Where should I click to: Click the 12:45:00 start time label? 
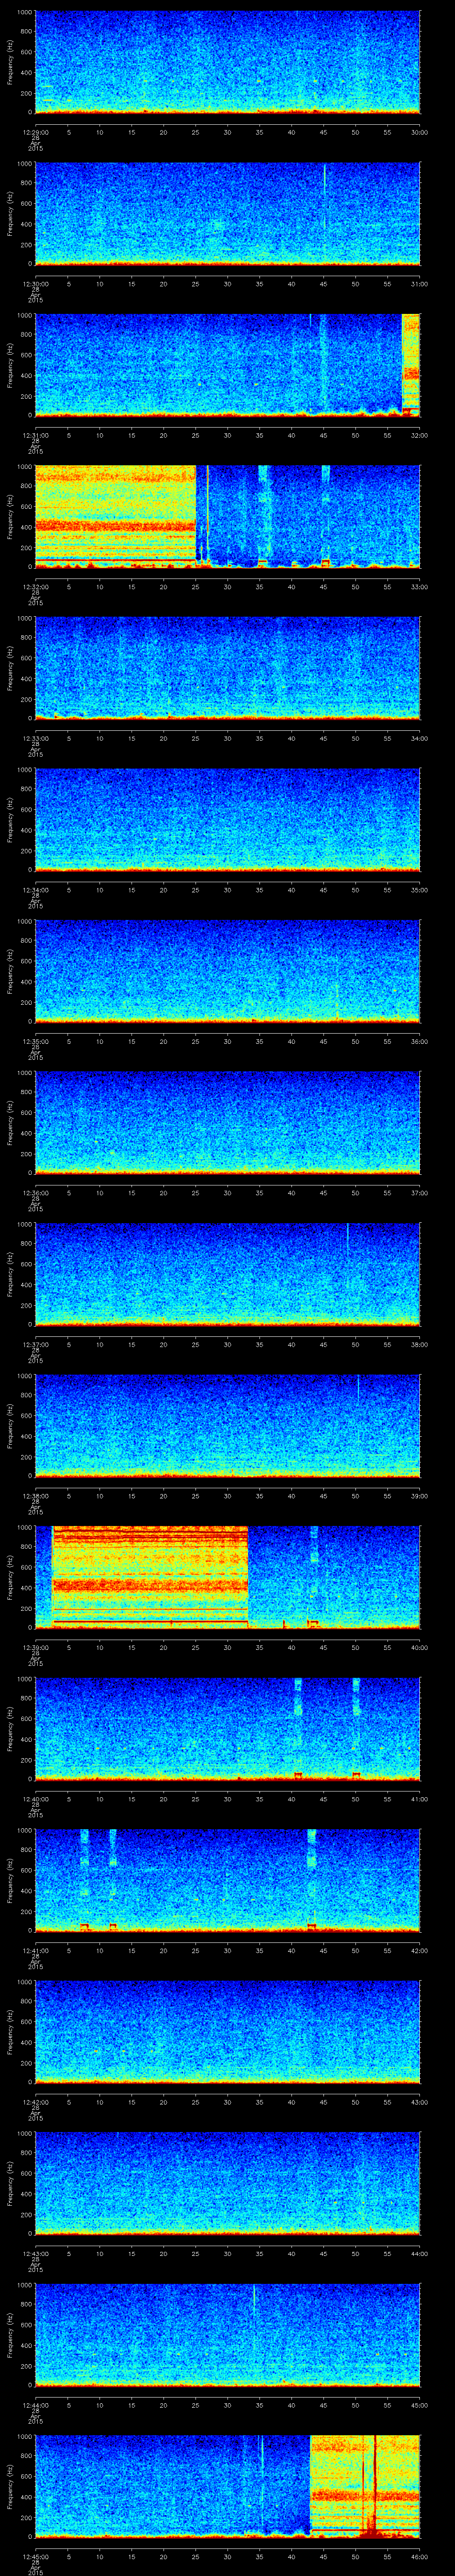[35, 2556]
